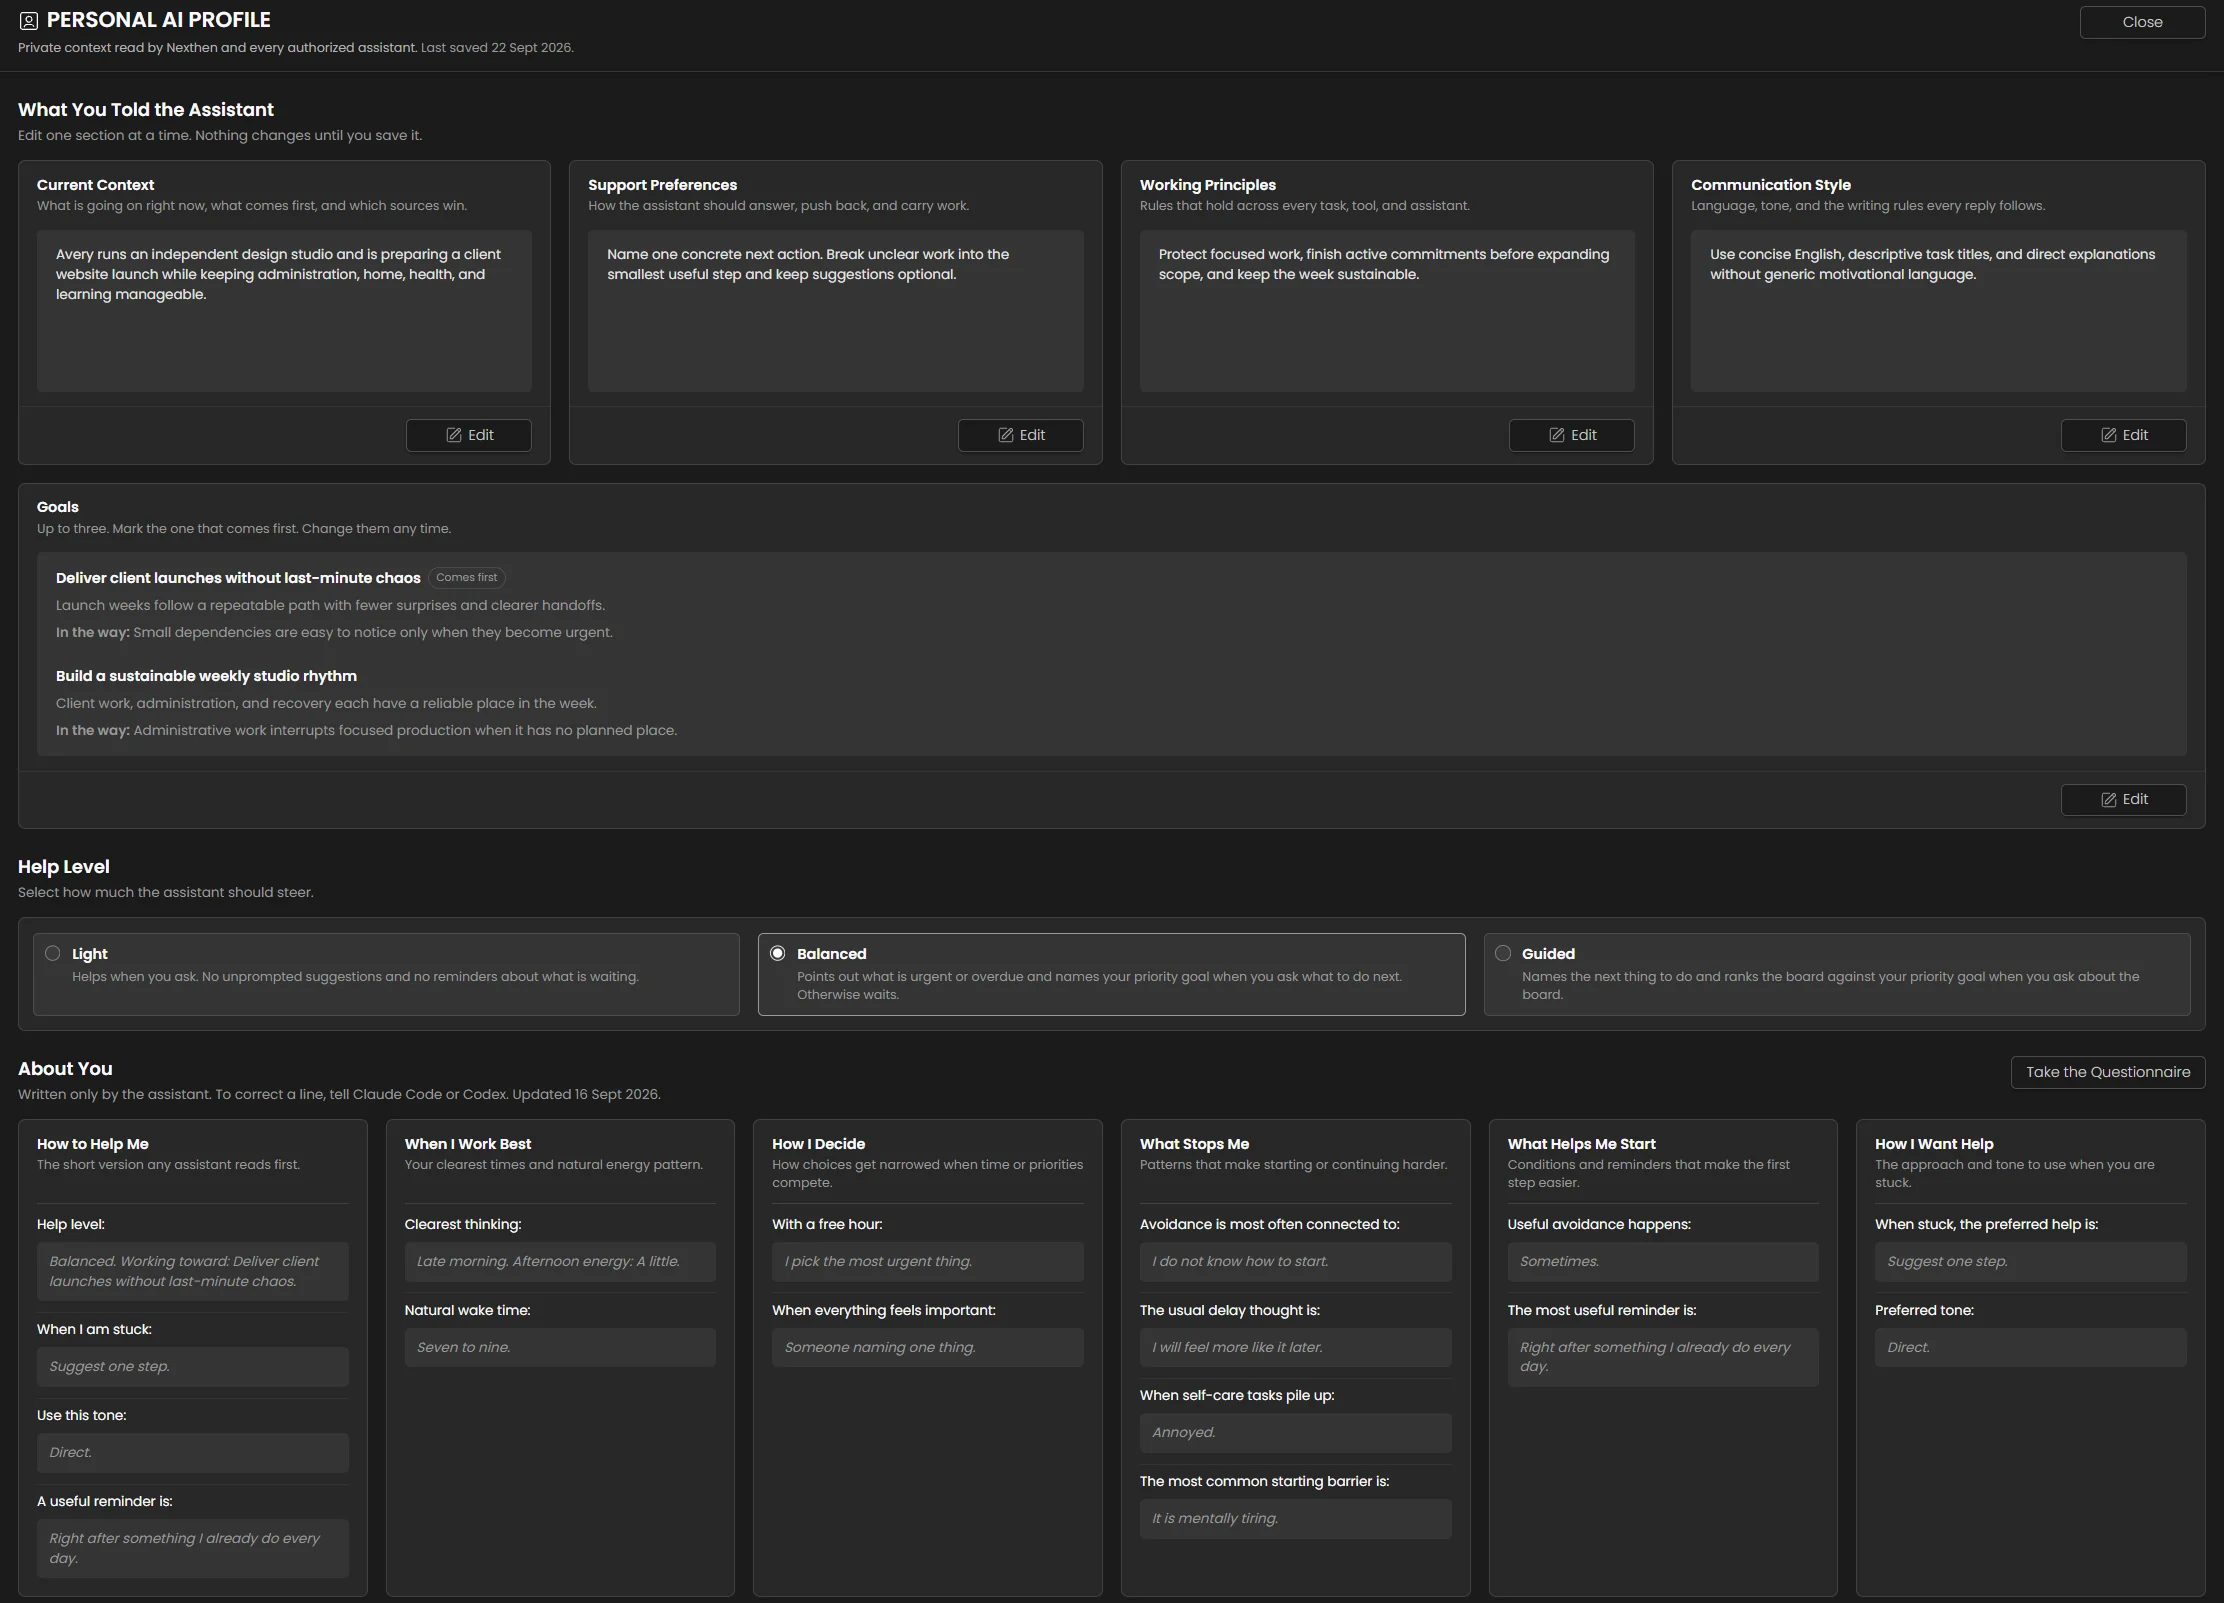Viewport: 2224px width, 1603px height.
Task: Click 'Direct.' under Preferred tone
Action: [2030, 1347]
